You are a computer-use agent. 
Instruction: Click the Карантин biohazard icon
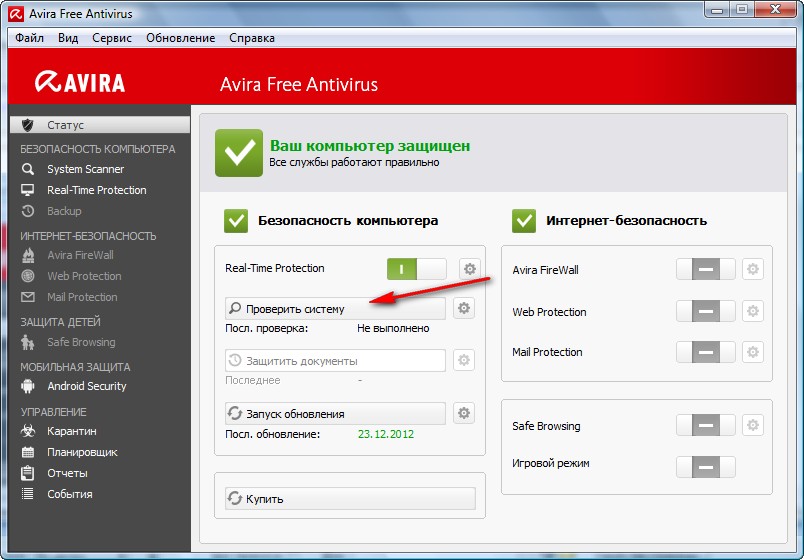click(28, 431)
